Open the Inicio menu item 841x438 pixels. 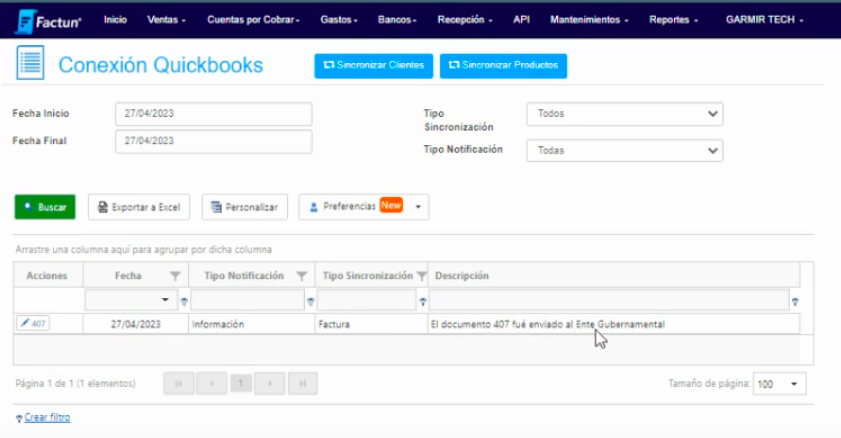[x=115, y=20]
